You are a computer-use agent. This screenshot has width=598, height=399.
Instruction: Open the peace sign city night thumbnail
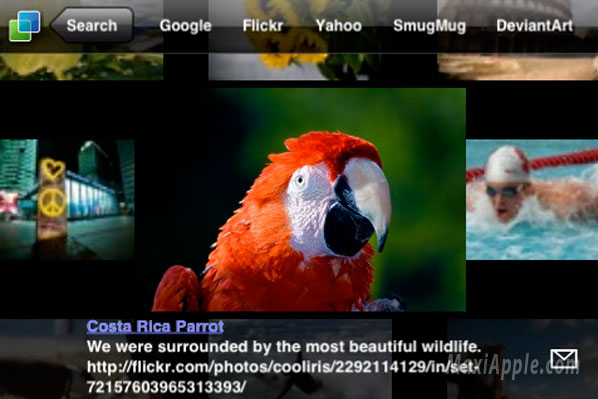point(67,200)
